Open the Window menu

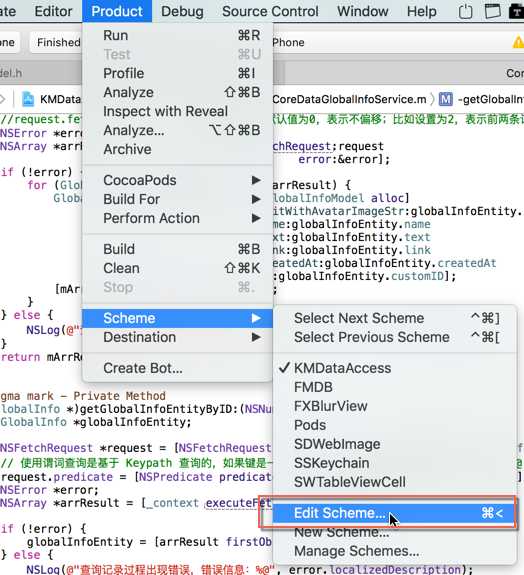point(363,11)
